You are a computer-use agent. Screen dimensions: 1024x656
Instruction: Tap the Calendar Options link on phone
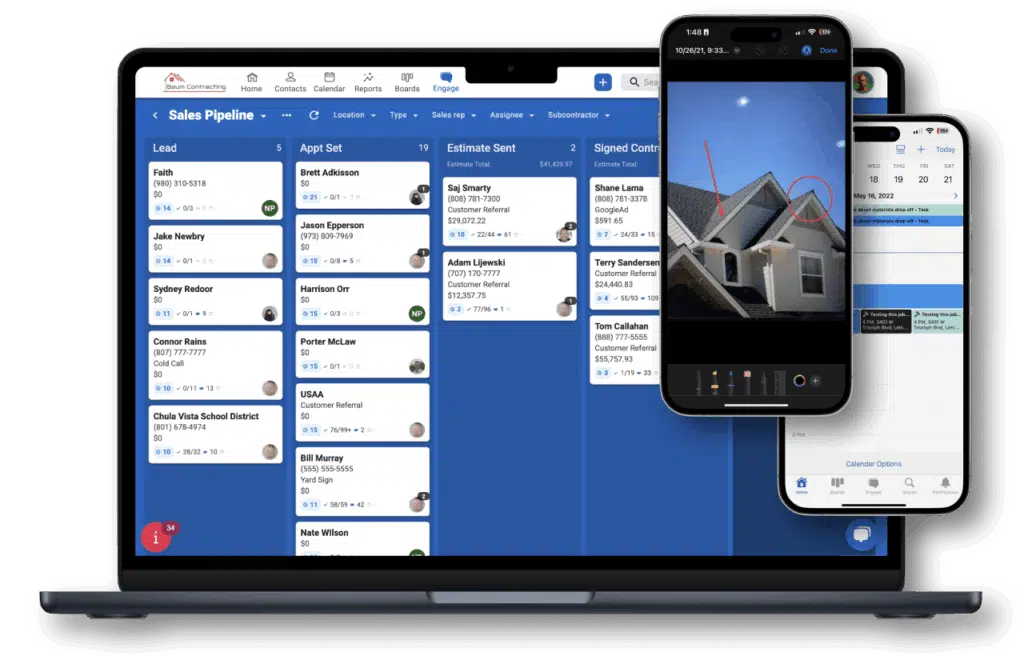click(x=873, y=464)
